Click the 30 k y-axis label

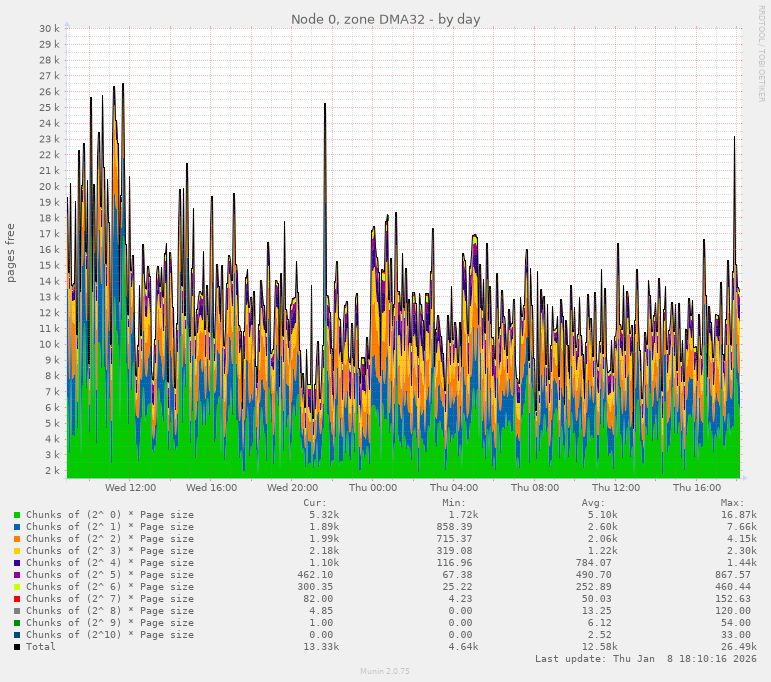(x=49, y=29)
